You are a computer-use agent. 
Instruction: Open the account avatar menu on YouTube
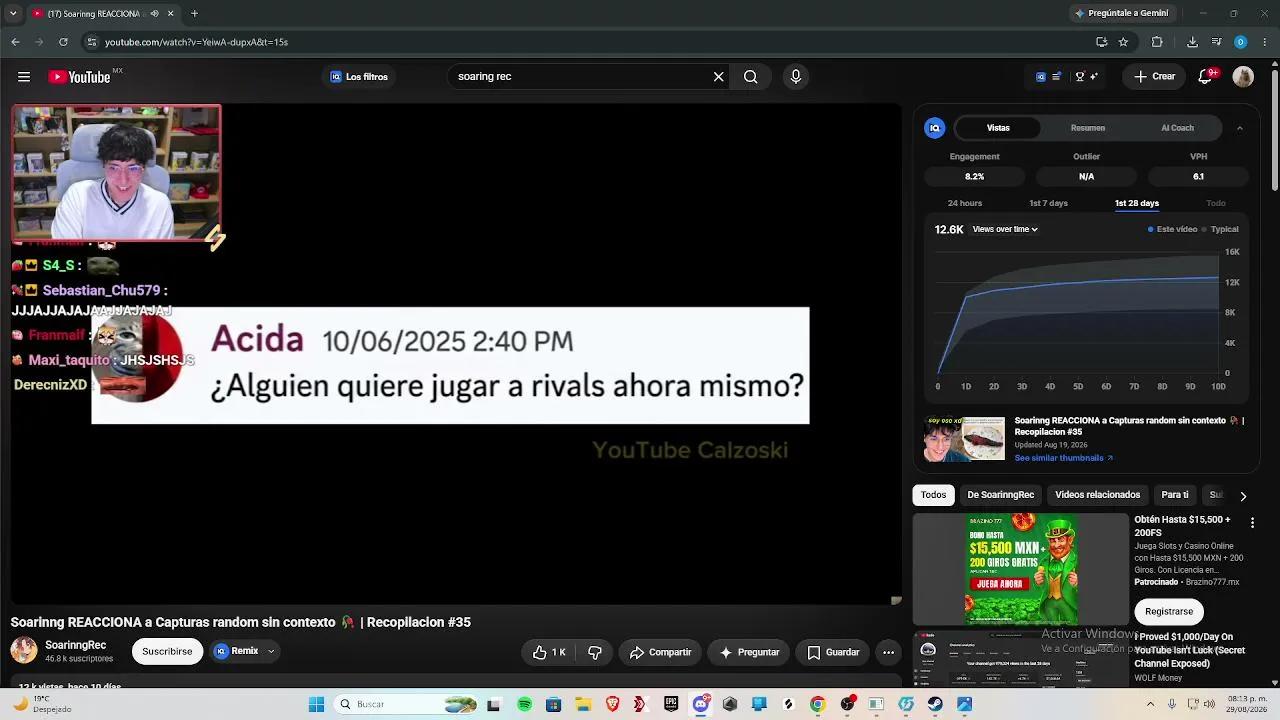(1243, 77)
